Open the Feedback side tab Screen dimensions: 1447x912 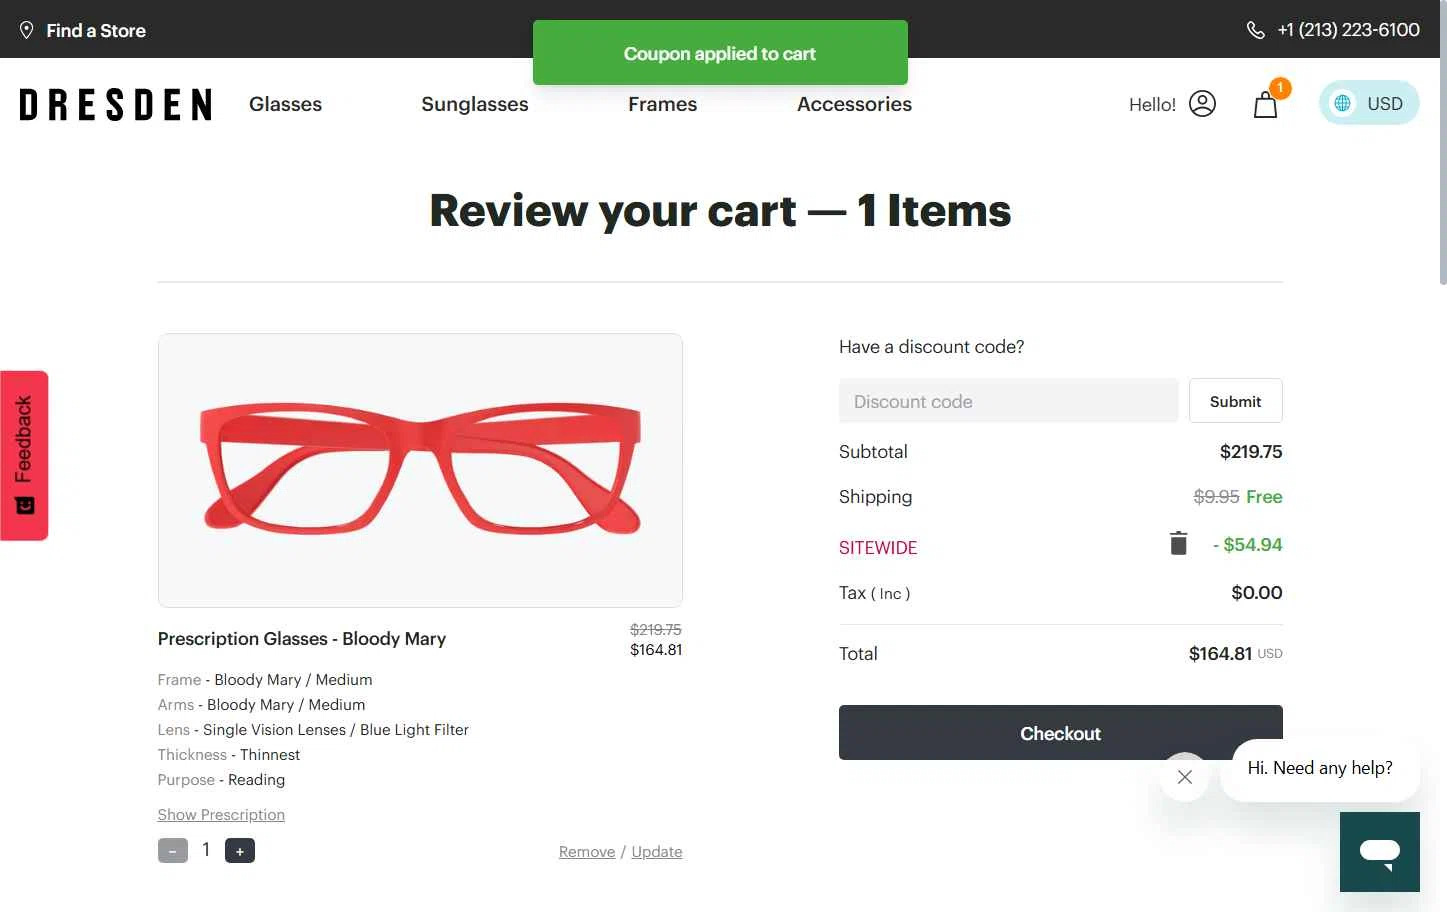pyautogui.click(x=24, y=456)
